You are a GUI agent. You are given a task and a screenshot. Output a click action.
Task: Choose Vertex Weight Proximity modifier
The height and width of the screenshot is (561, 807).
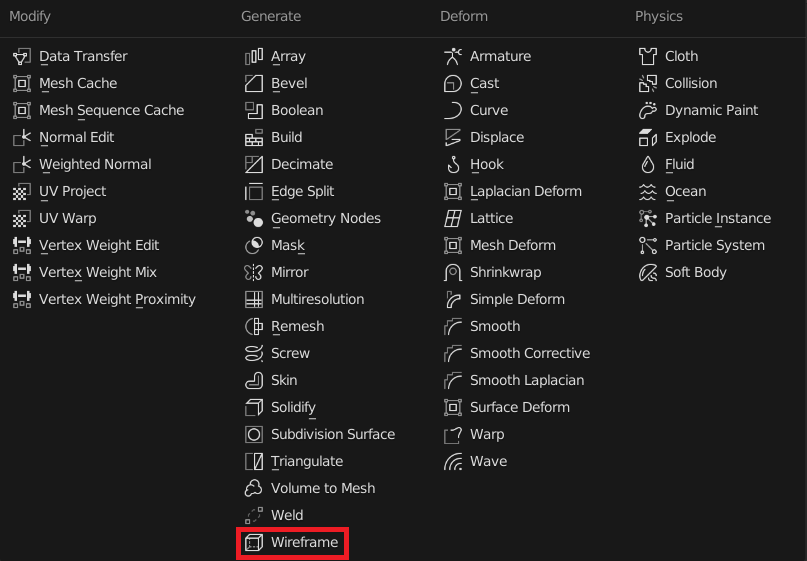117,299
